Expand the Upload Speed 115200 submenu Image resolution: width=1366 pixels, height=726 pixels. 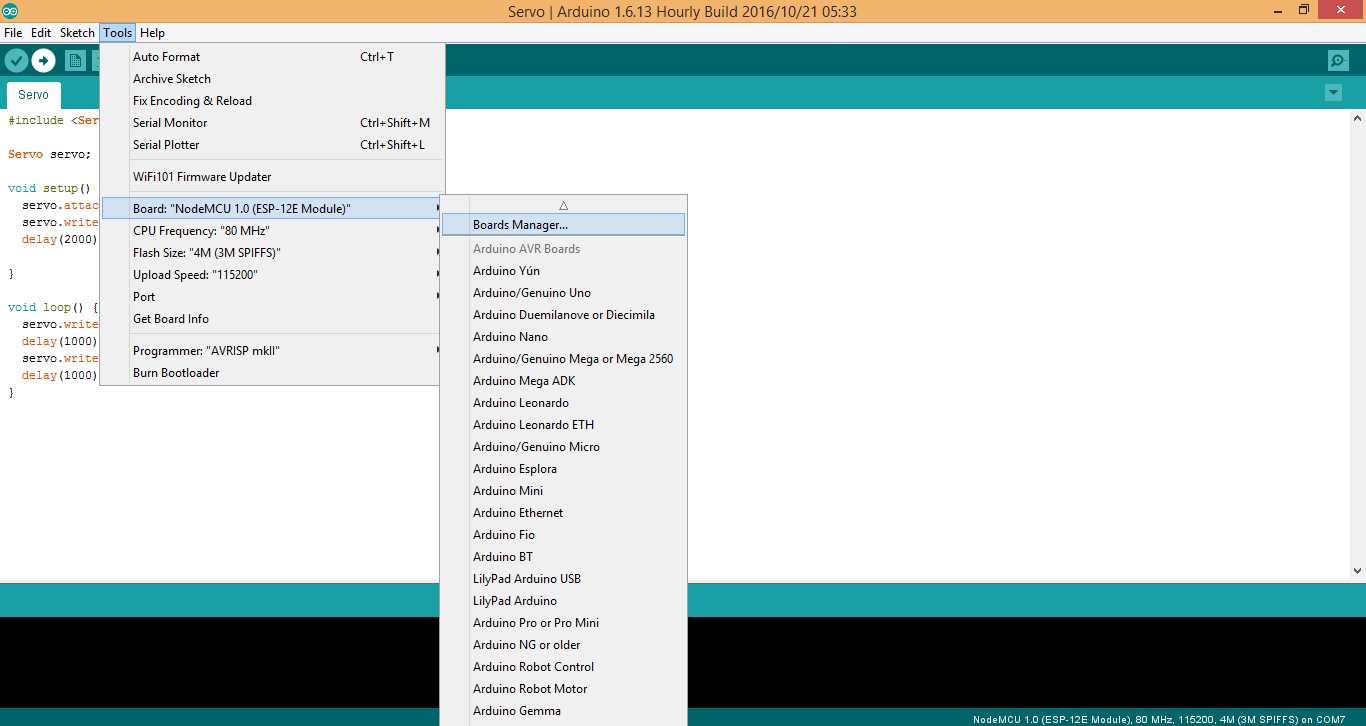(x=272, y=275)
